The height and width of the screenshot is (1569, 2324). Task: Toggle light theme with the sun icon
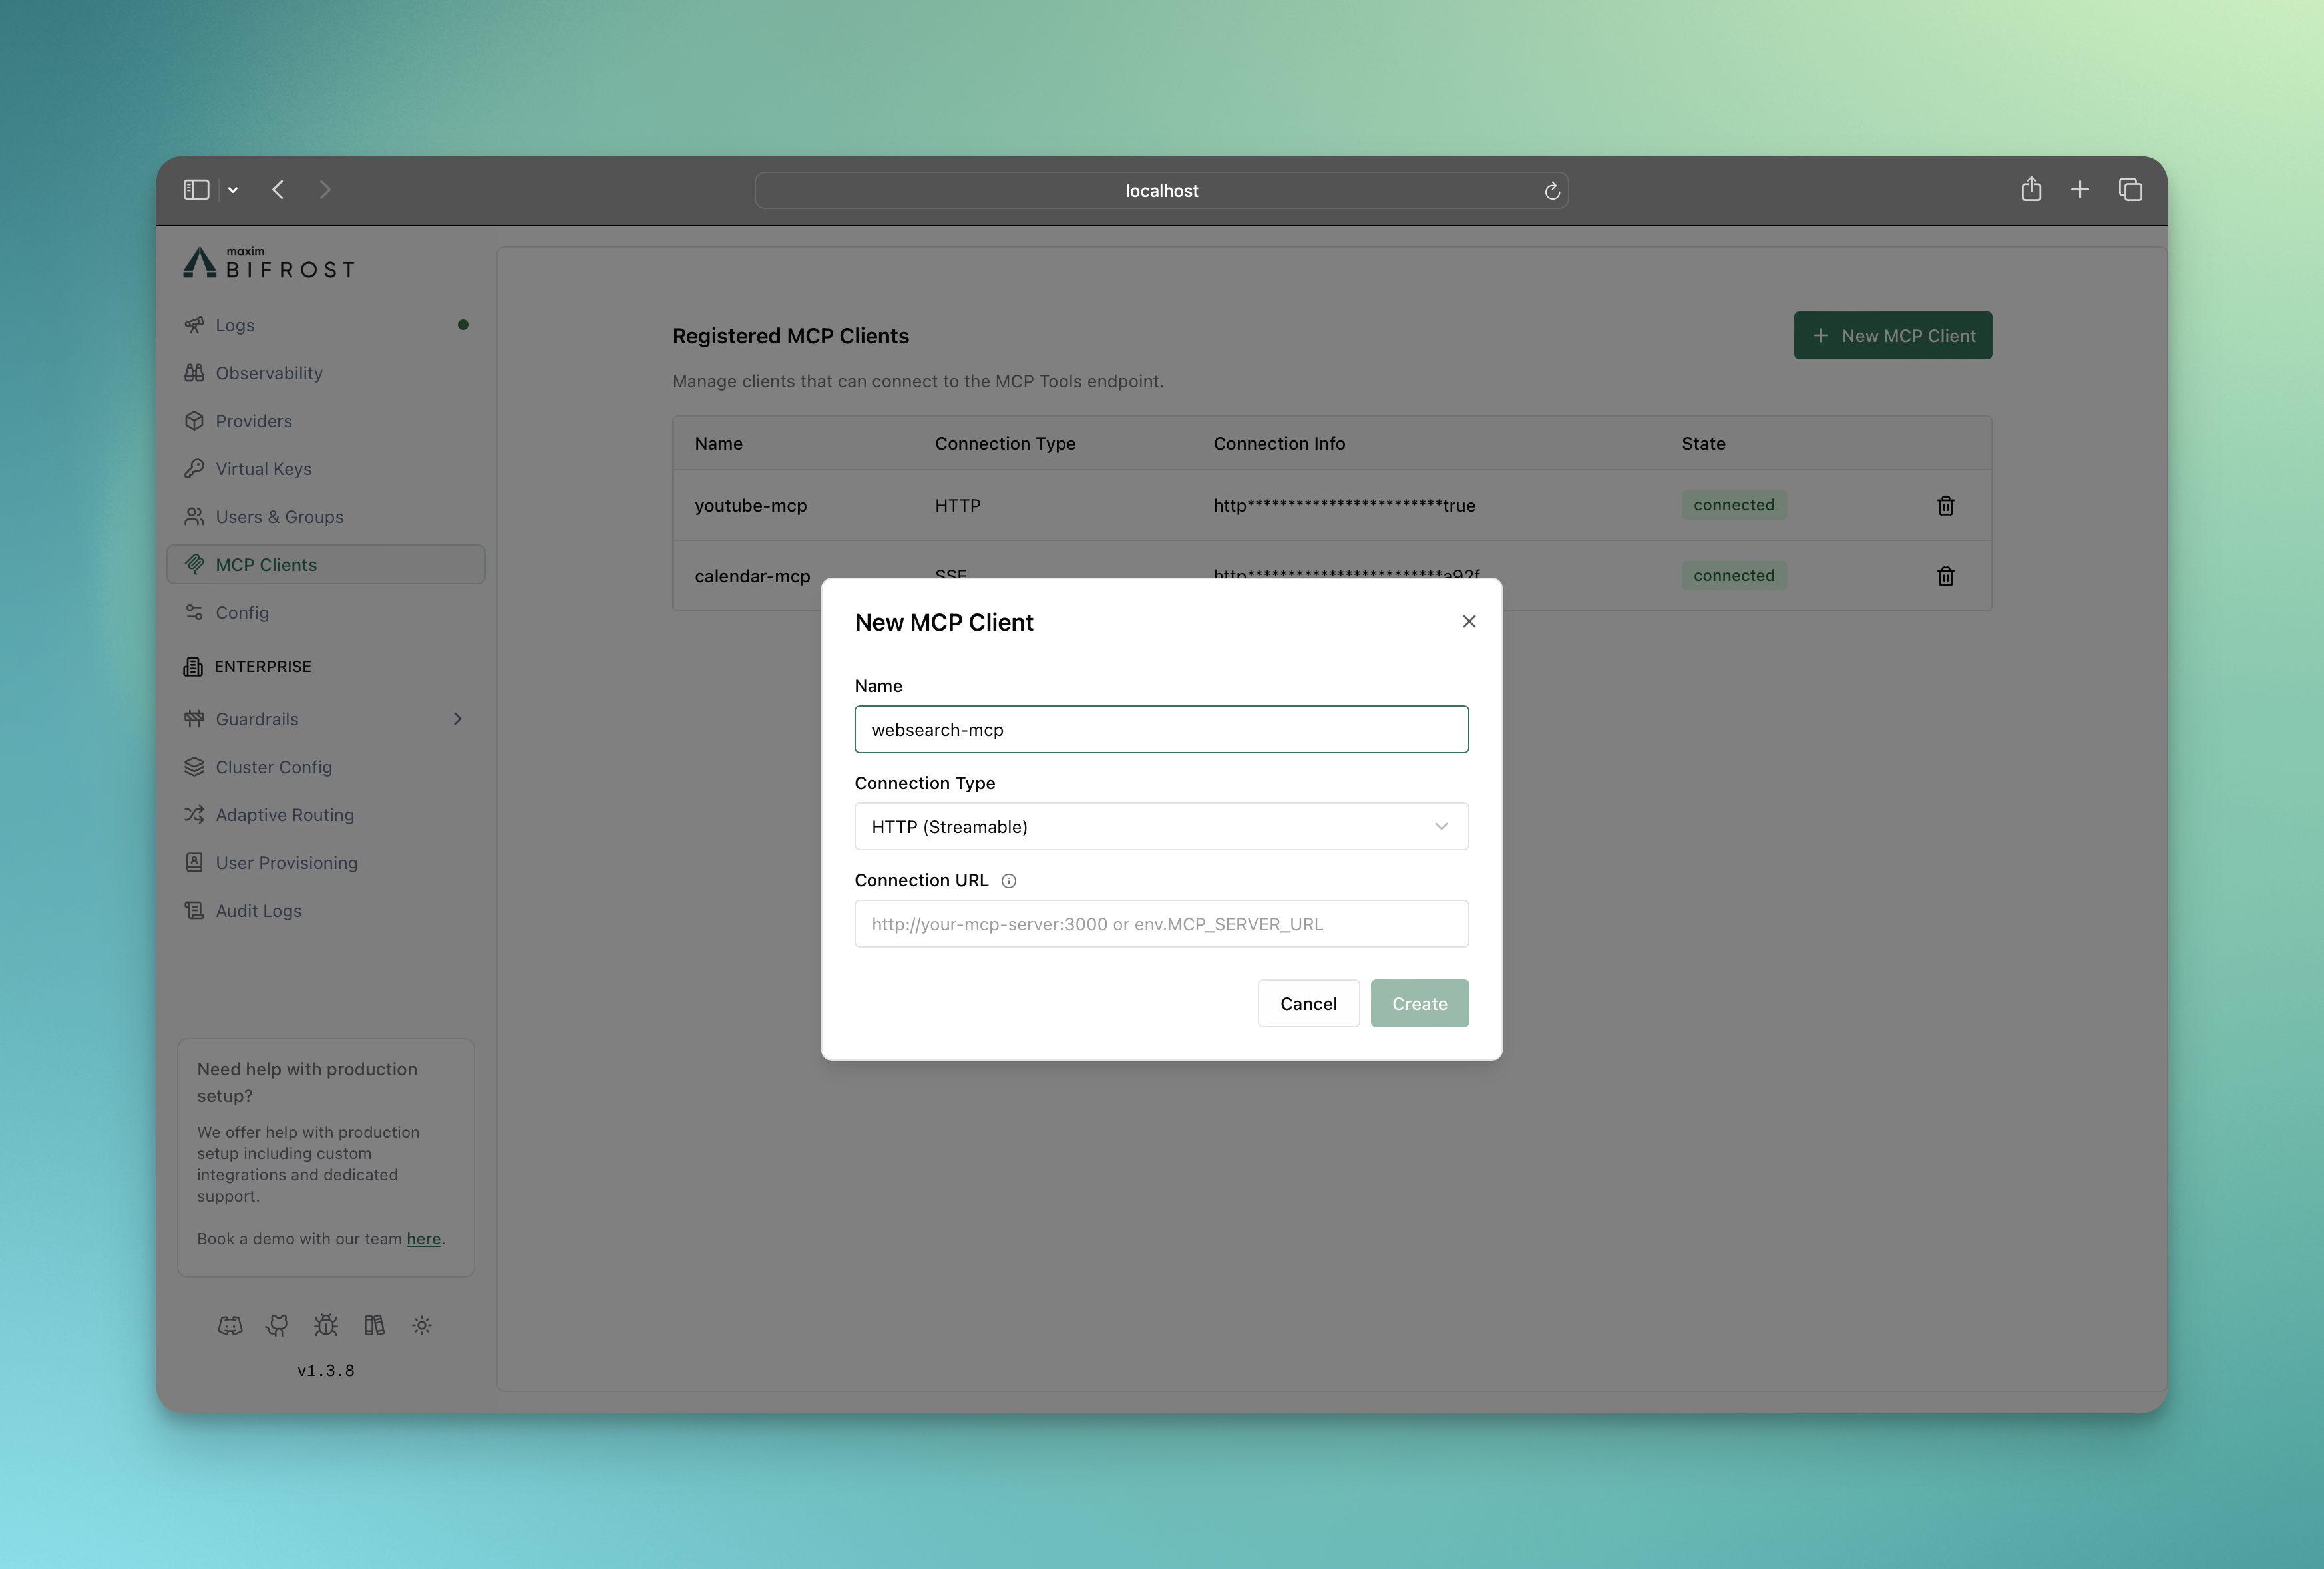[421, 1325]
